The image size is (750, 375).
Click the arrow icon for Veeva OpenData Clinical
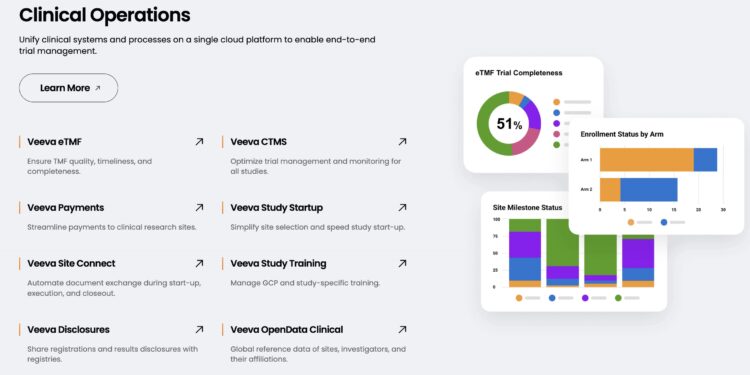point(402,330)
